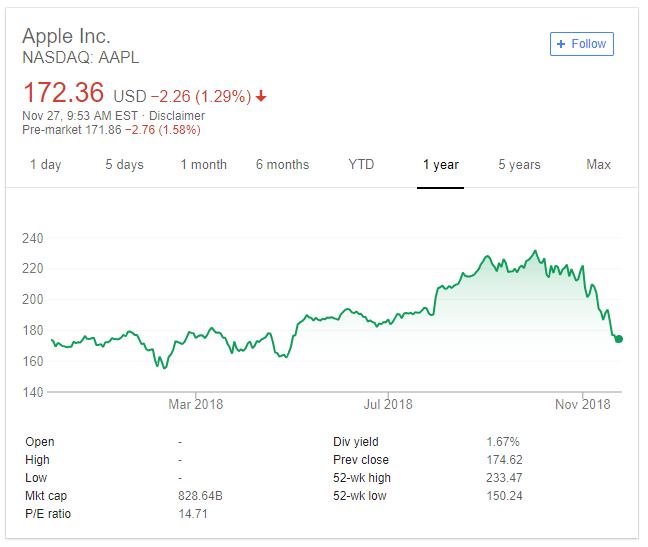
Task: Choose the 1 year tab
Action: (x=441, y=164)
